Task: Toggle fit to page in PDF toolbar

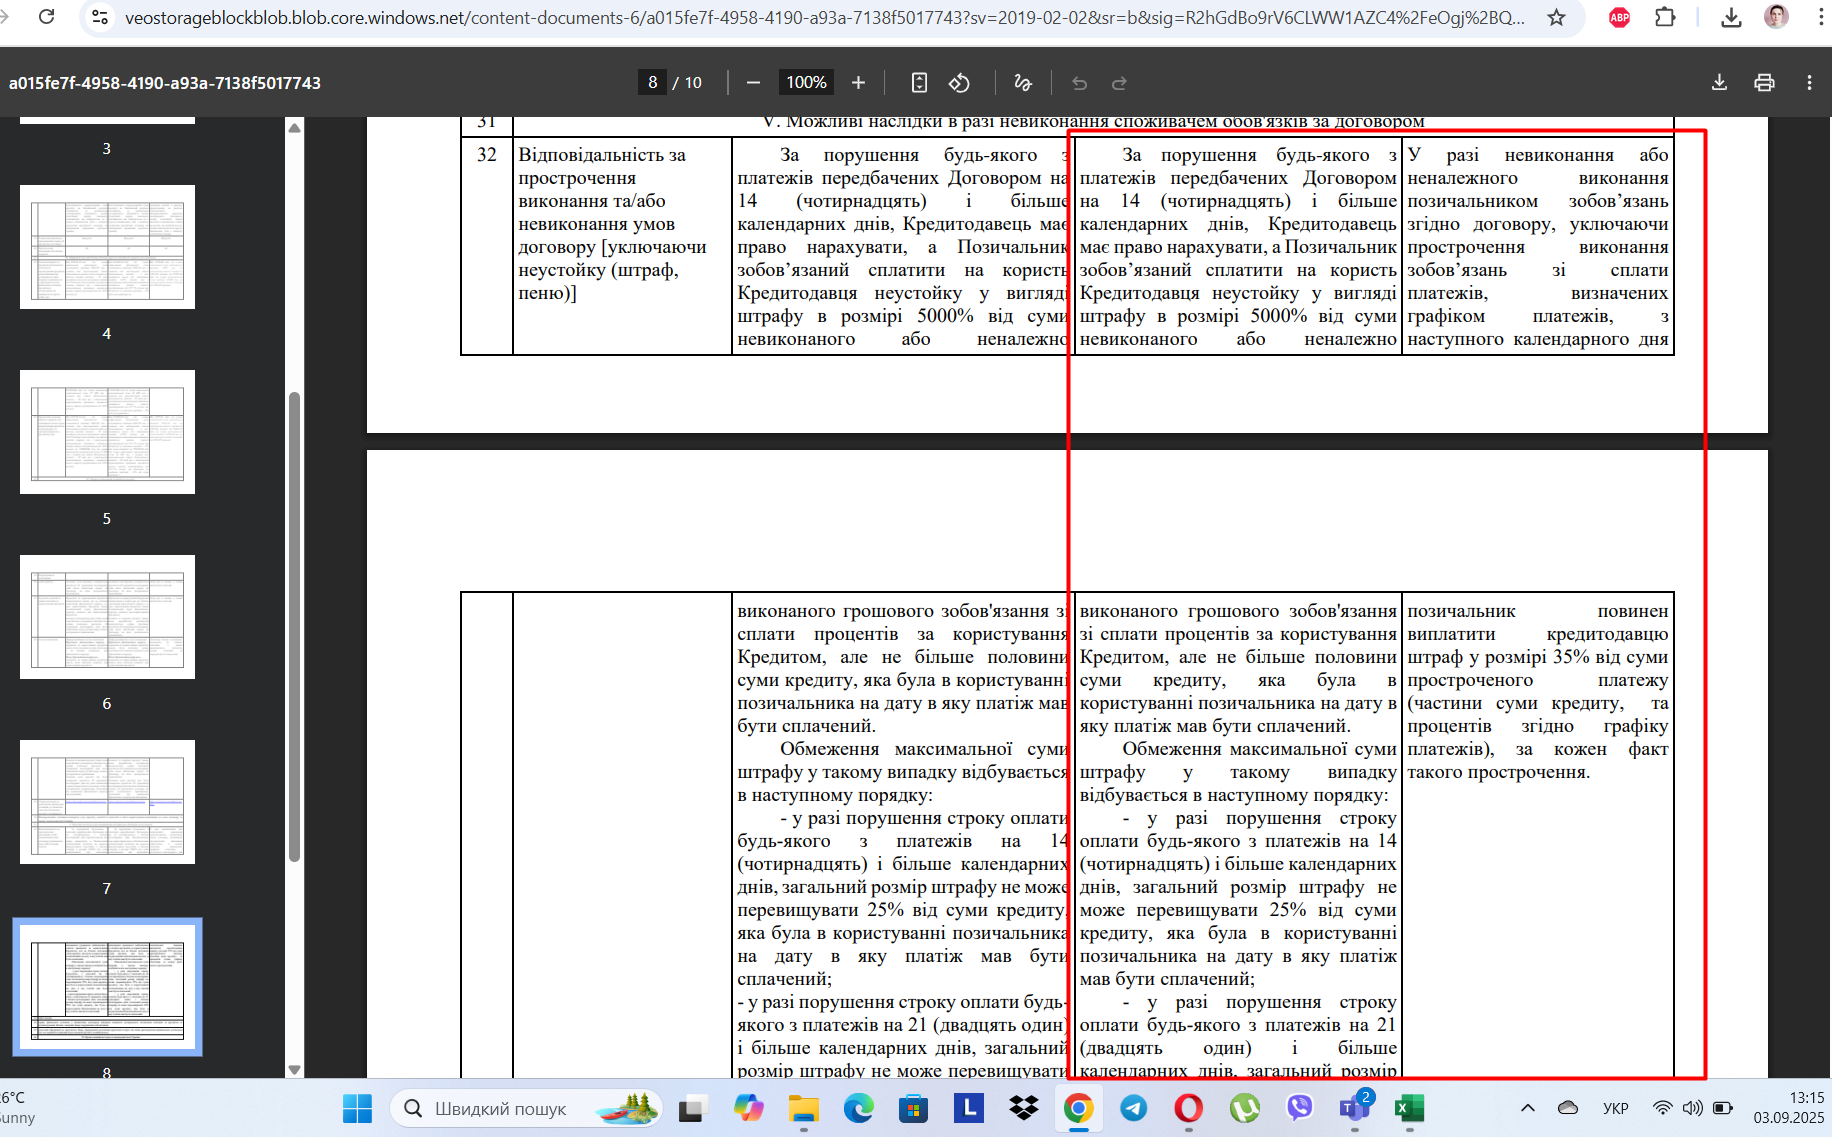Action: 919,82
